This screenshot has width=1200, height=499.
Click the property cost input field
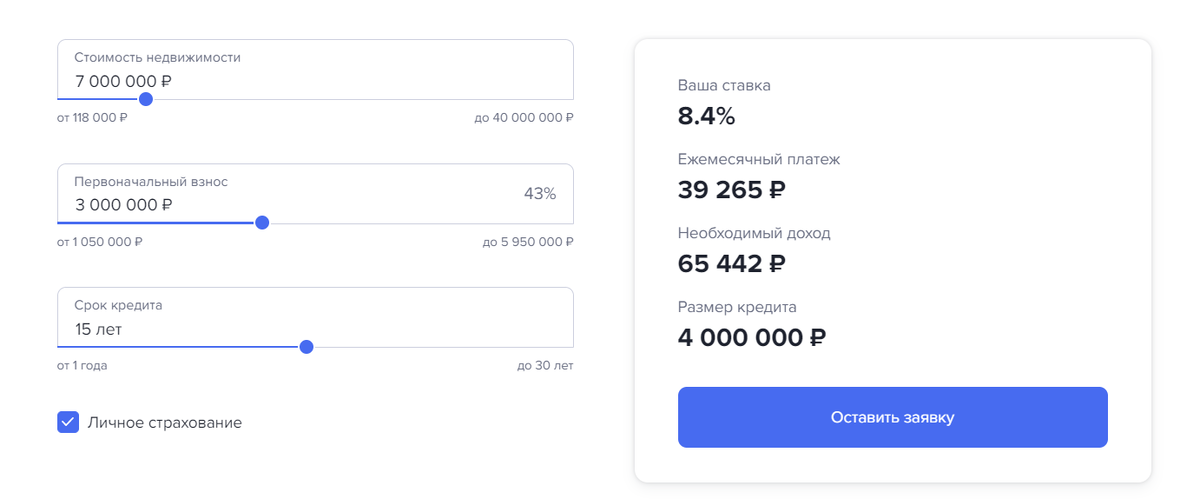coord(315,70)
